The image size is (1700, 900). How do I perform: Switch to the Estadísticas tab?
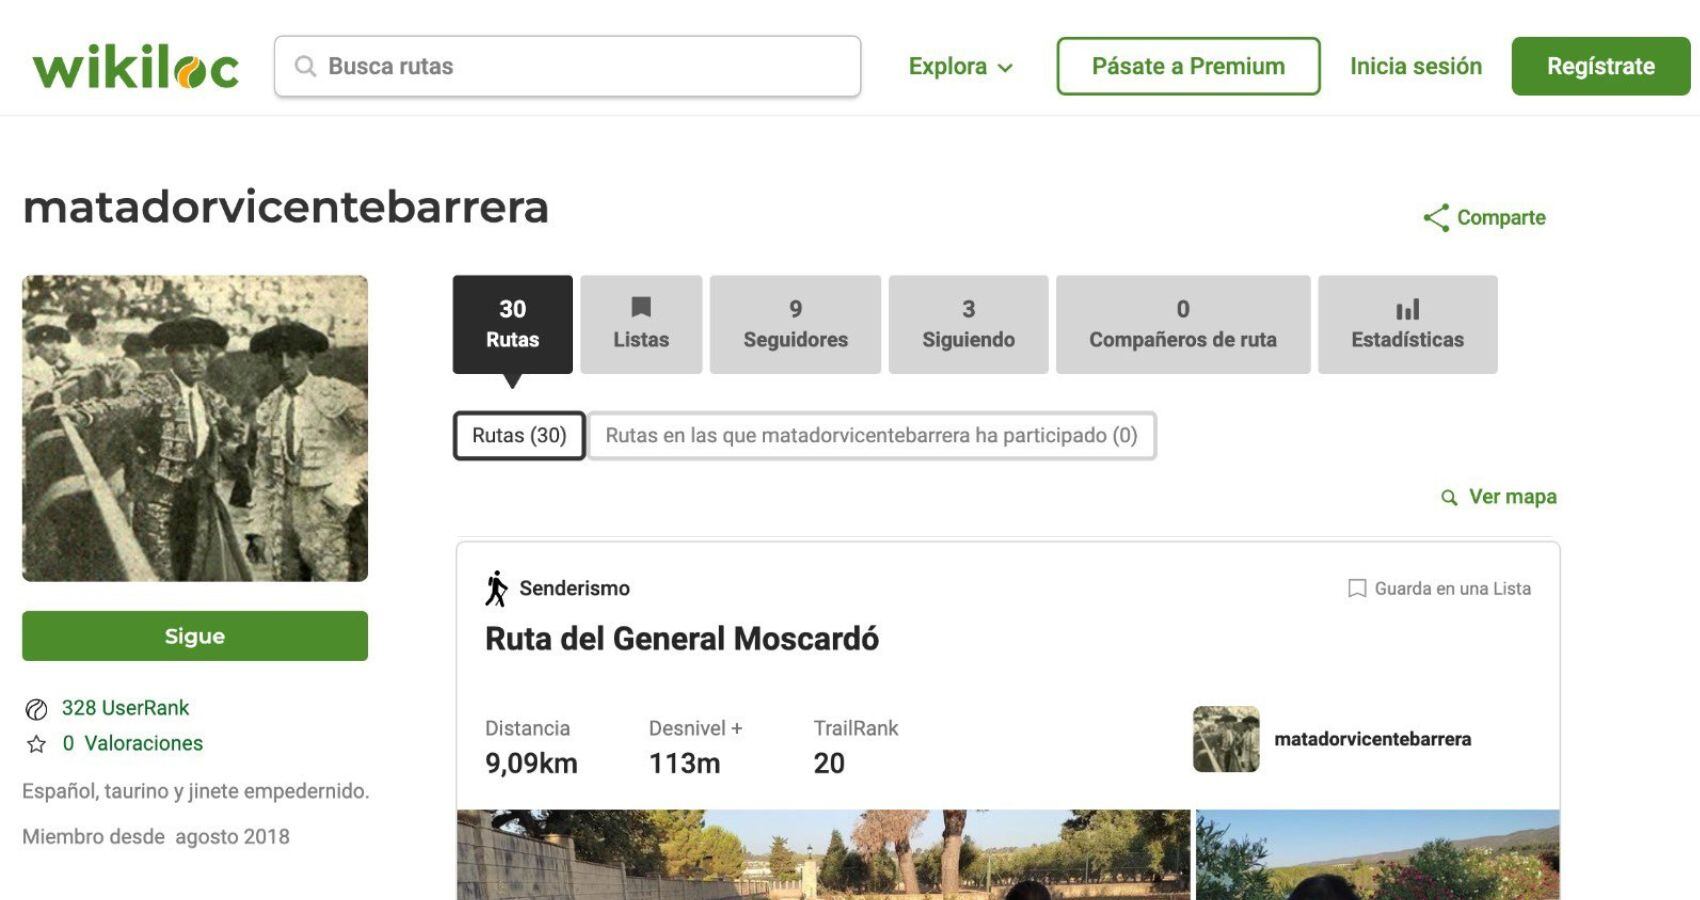tap(1408, 324)
